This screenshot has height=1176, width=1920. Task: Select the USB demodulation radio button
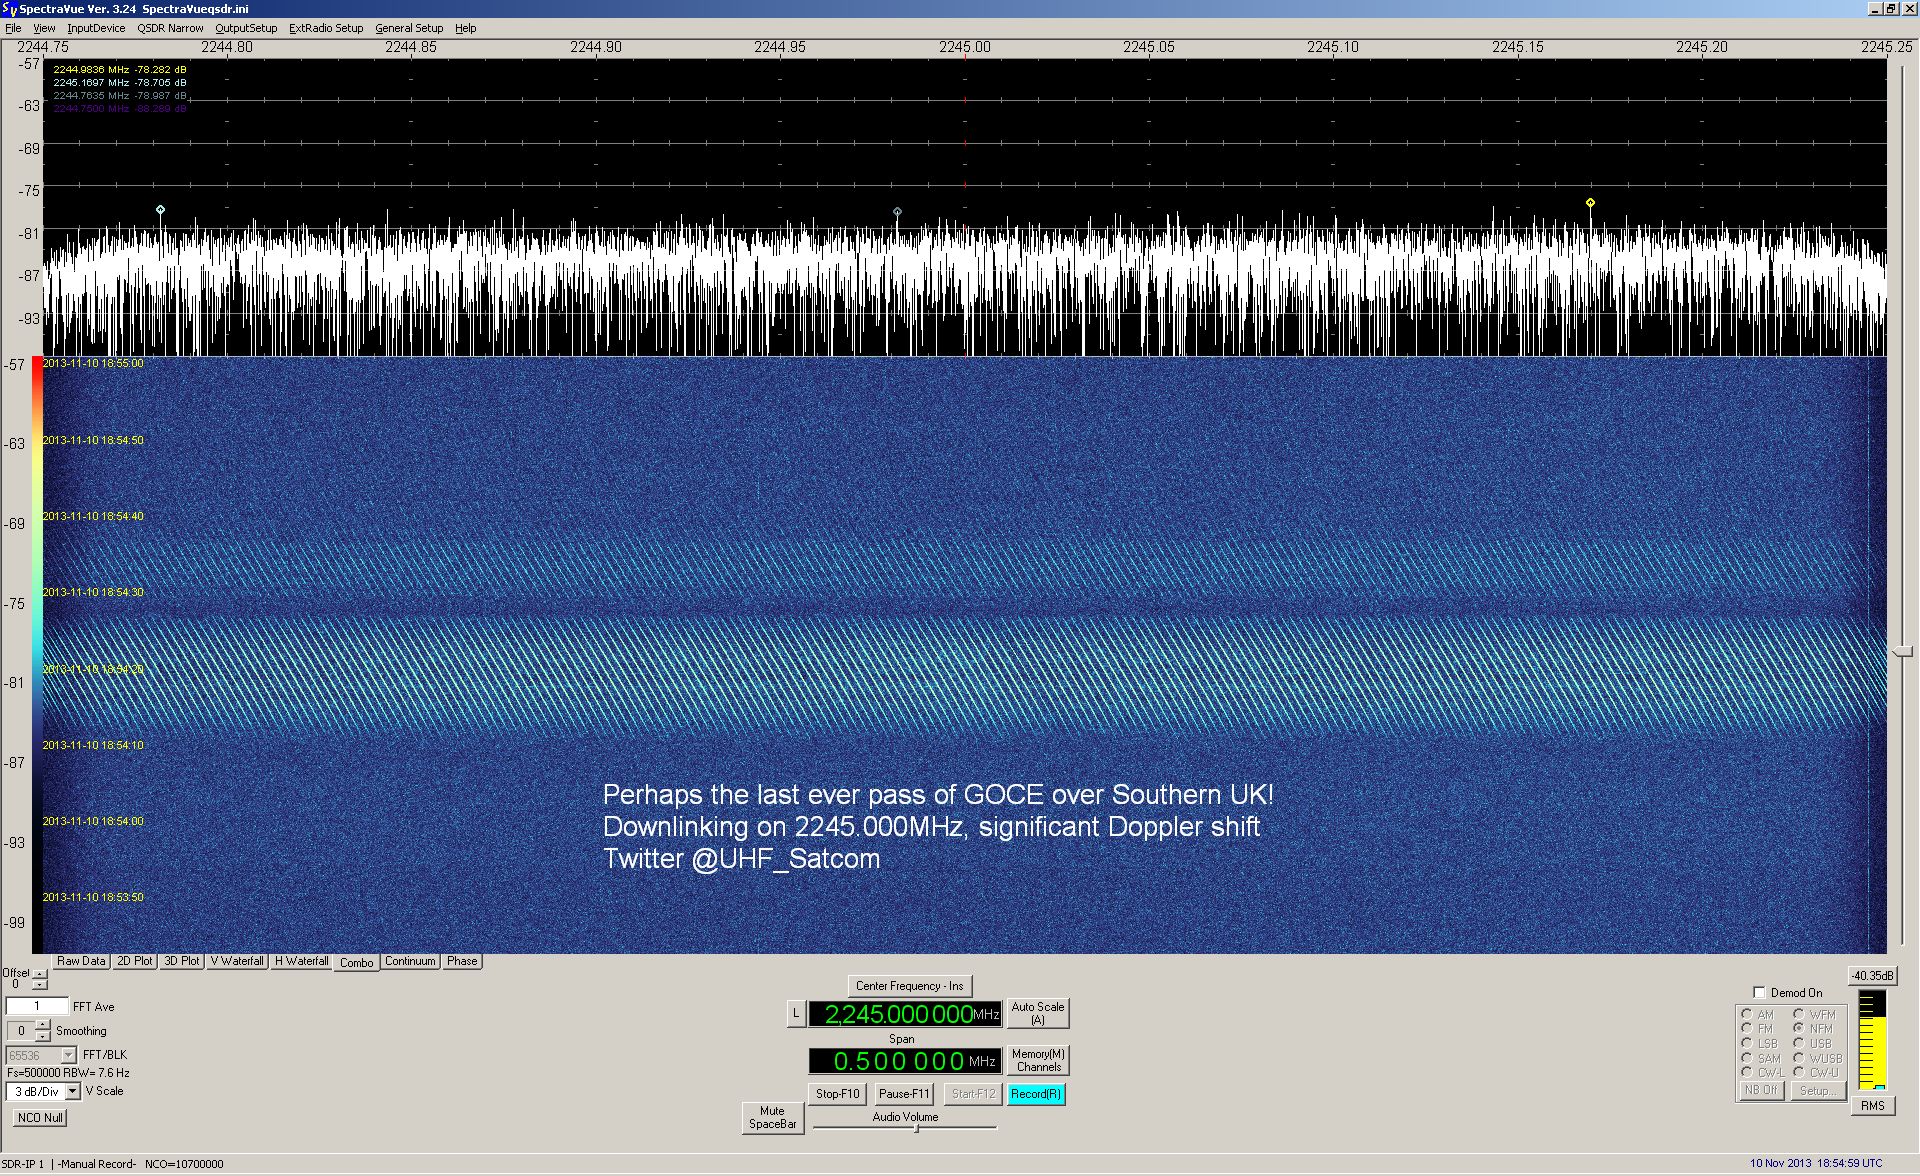[1798, 1043]
